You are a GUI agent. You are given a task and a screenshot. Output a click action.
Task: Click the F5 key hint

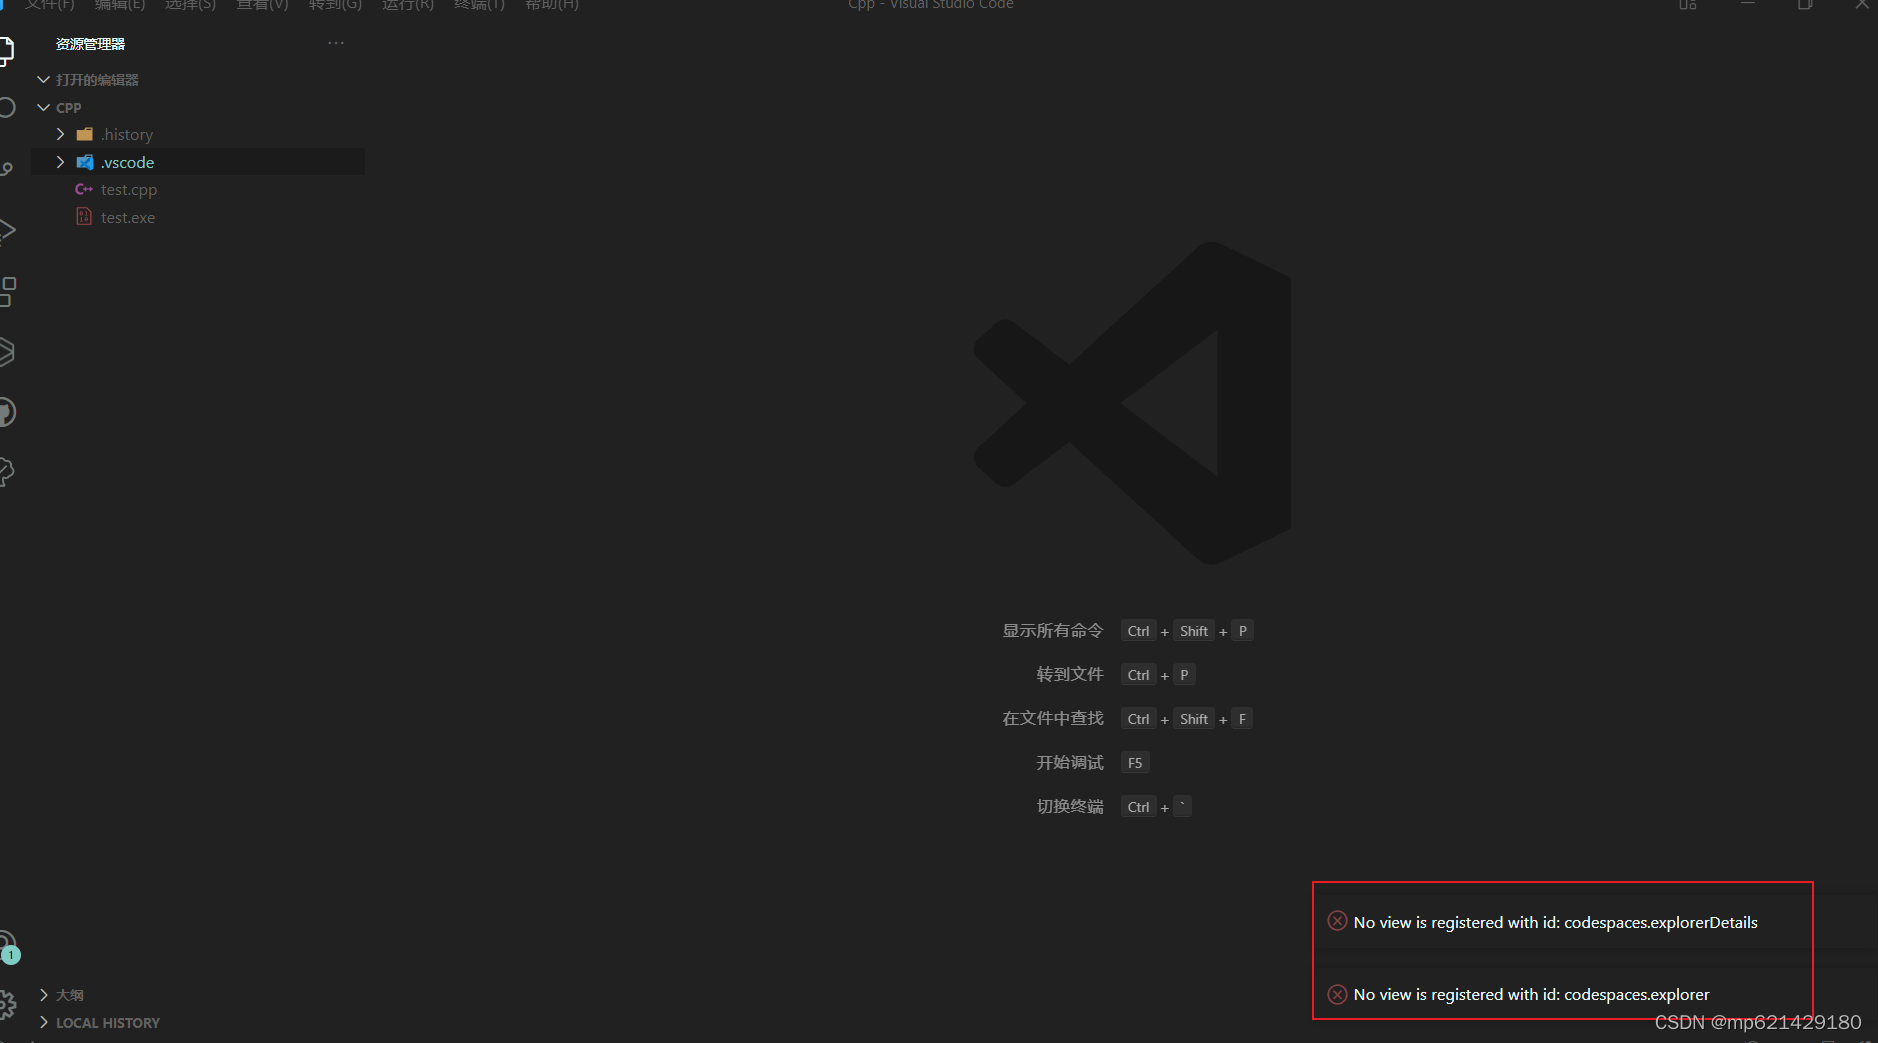tap(1135, 763)
